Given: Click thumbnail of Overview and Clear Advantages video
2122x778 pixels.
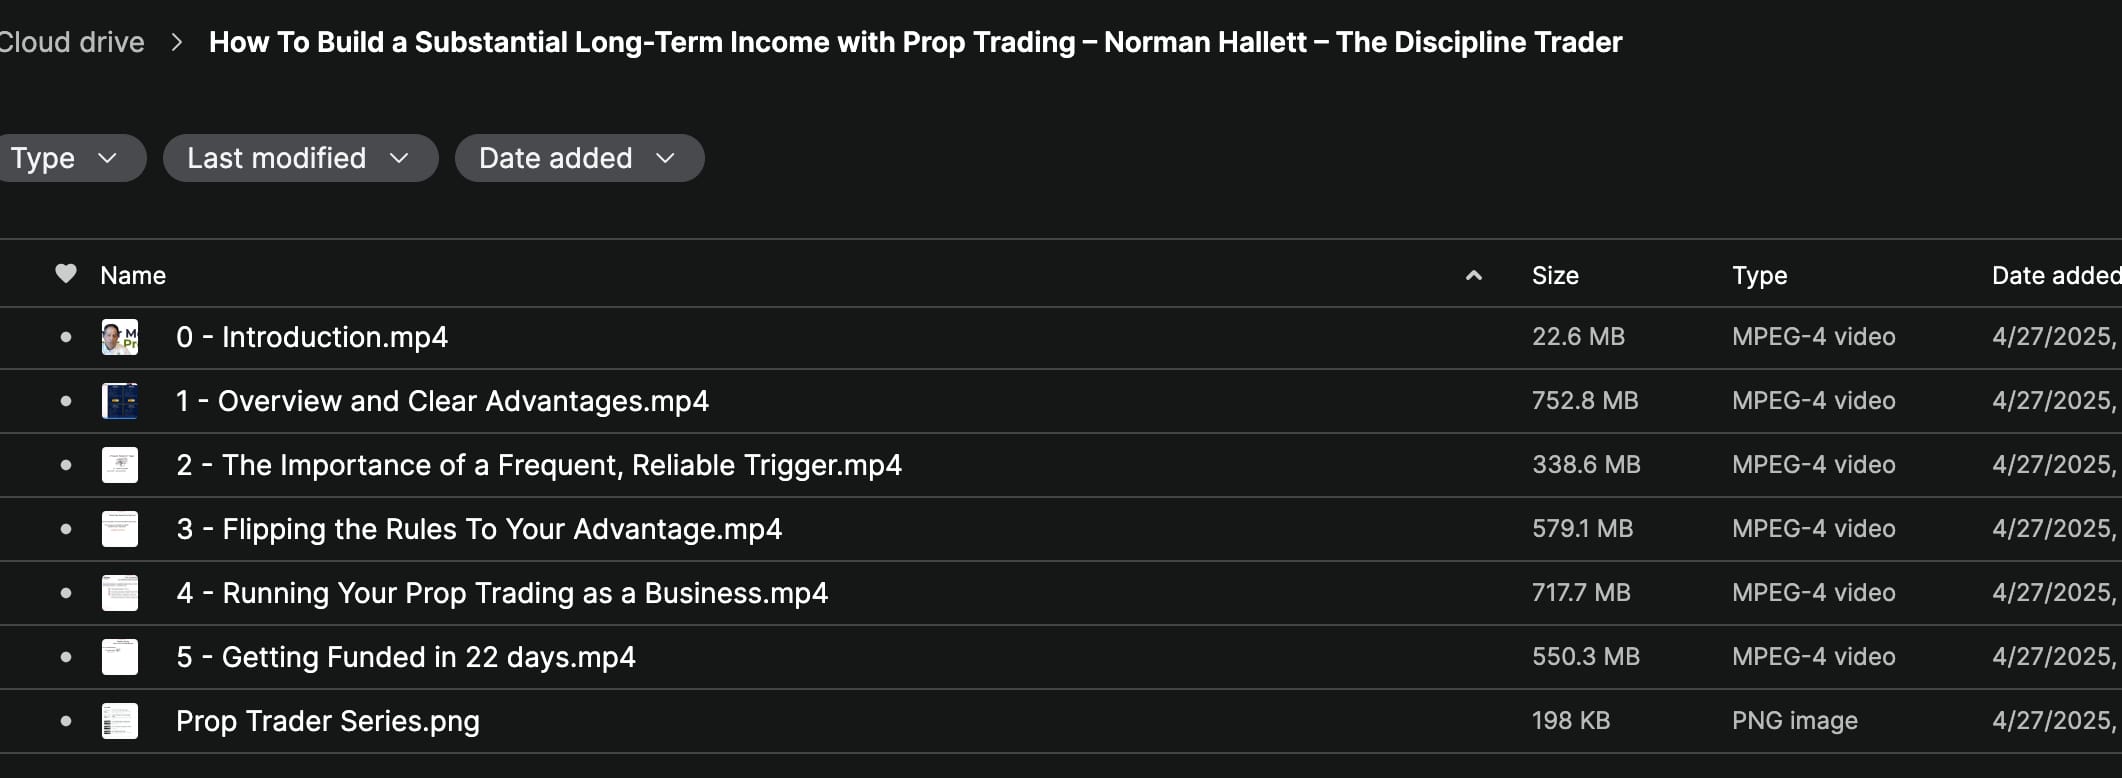Looking at the screenshot, I should click(120, 401).
